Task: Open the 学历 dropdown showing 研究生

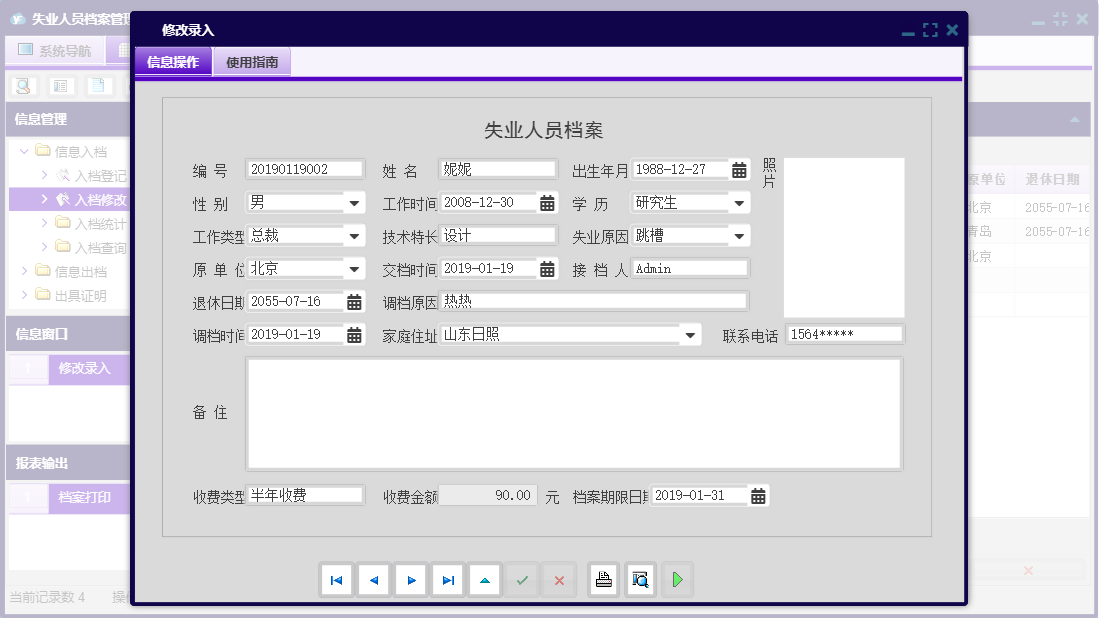Action: 737,202
